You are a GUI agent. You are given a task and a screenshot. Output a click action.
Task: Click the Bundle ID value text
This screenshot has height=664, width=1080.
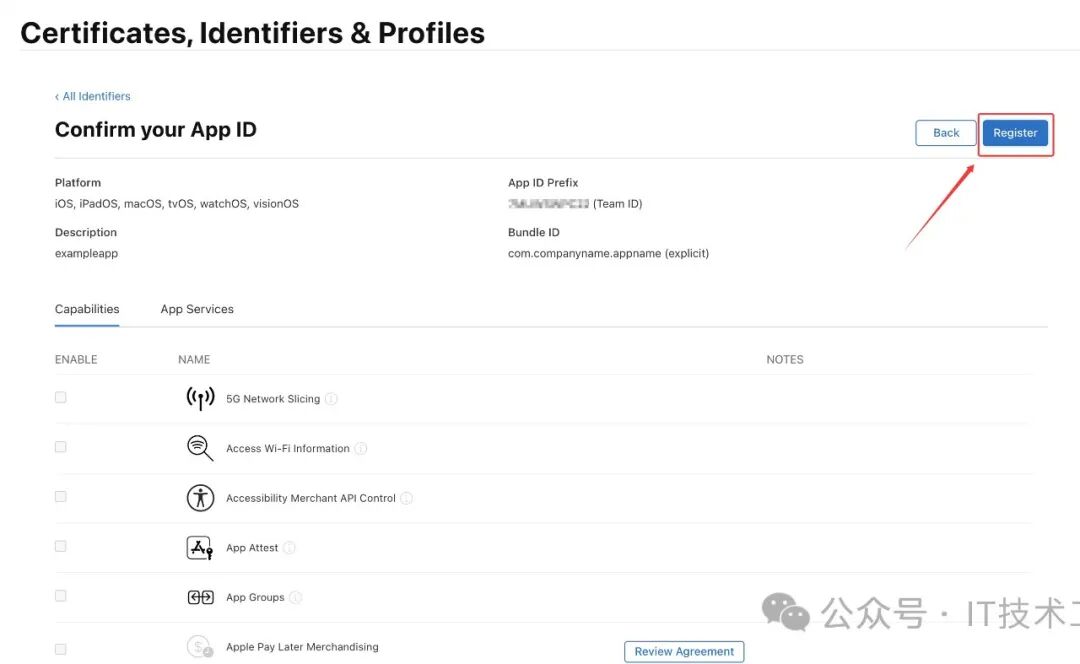tap(608, 254)
